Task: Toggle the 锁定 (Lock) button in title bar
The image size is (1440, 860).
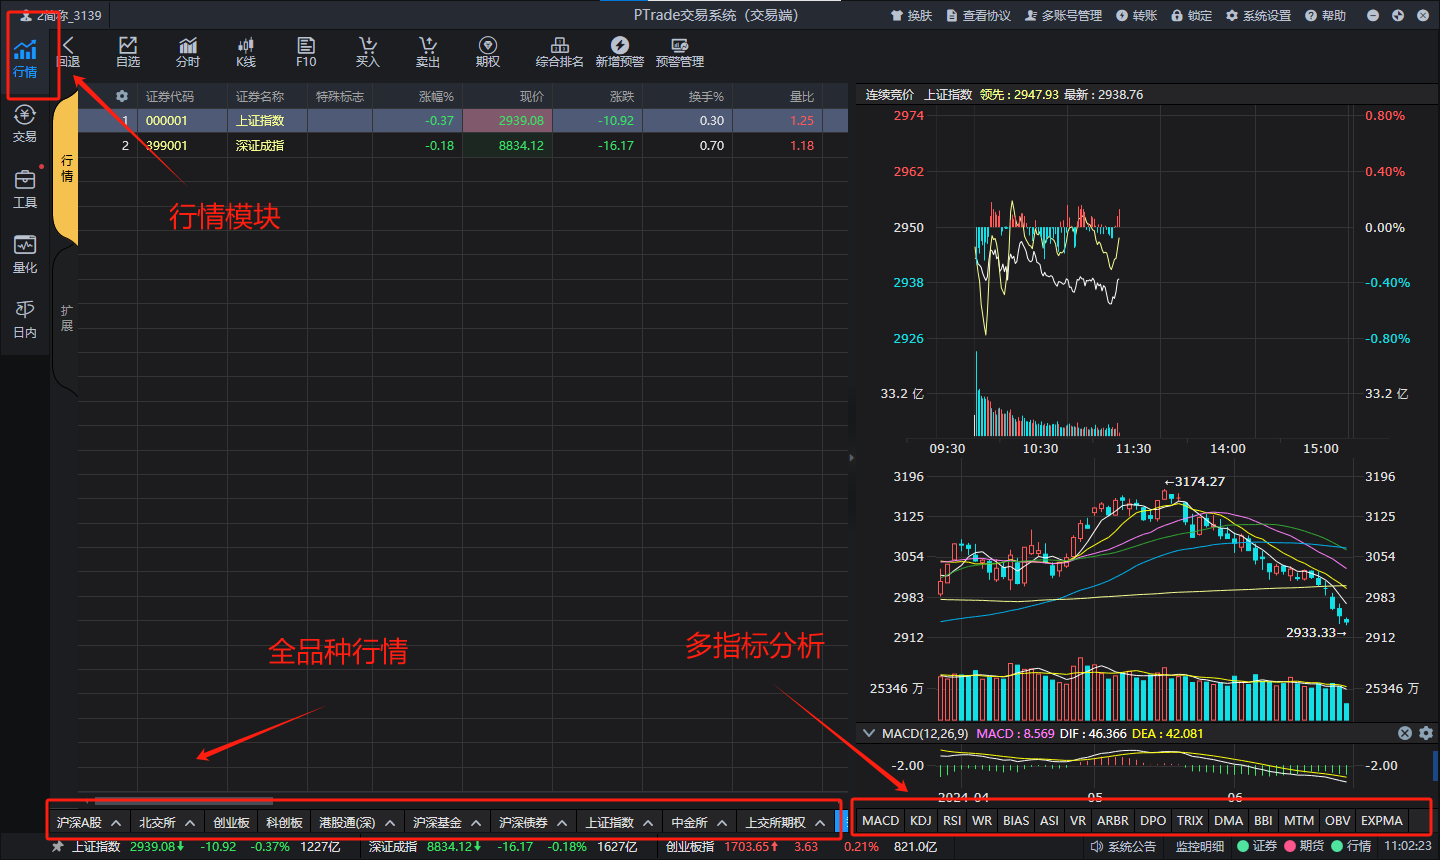Action: pyautogui.click(x=1192, y=15)
